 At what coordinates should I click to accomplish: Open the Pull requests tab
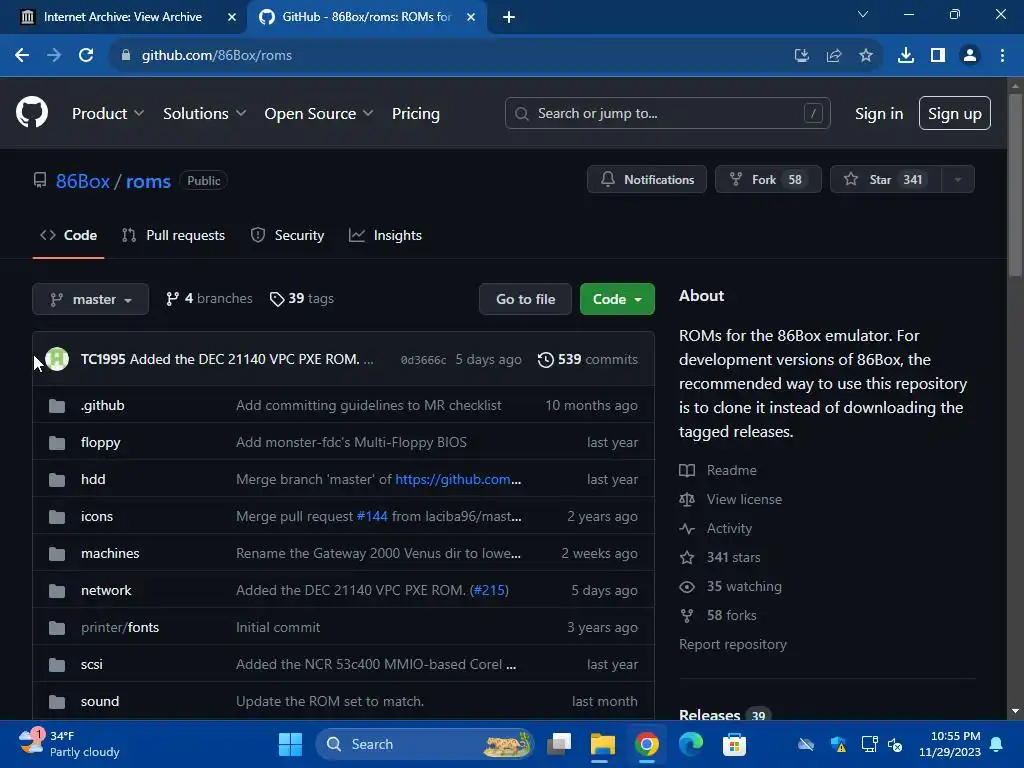tap(174, 235)
